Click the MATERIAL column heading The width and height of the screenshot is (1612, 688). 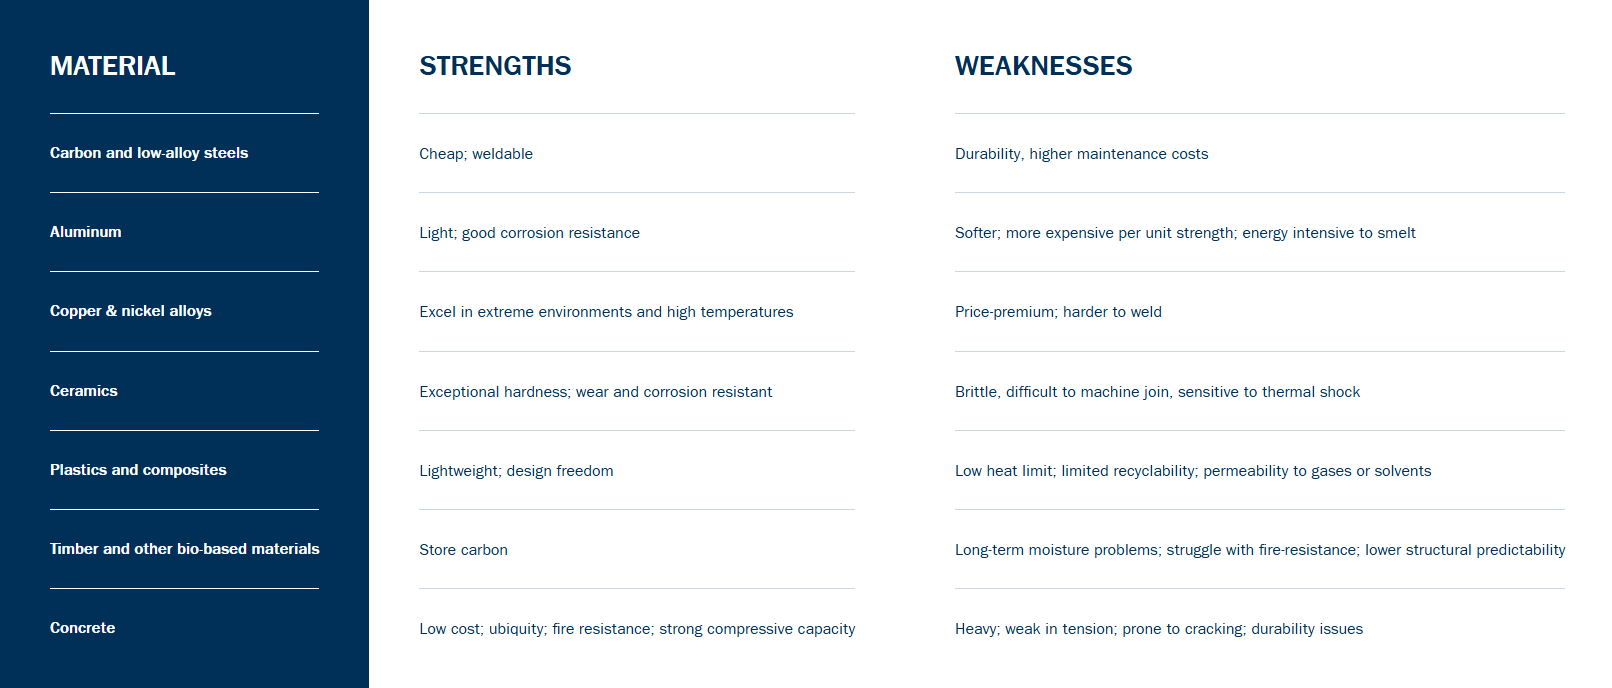click(113, 66)
